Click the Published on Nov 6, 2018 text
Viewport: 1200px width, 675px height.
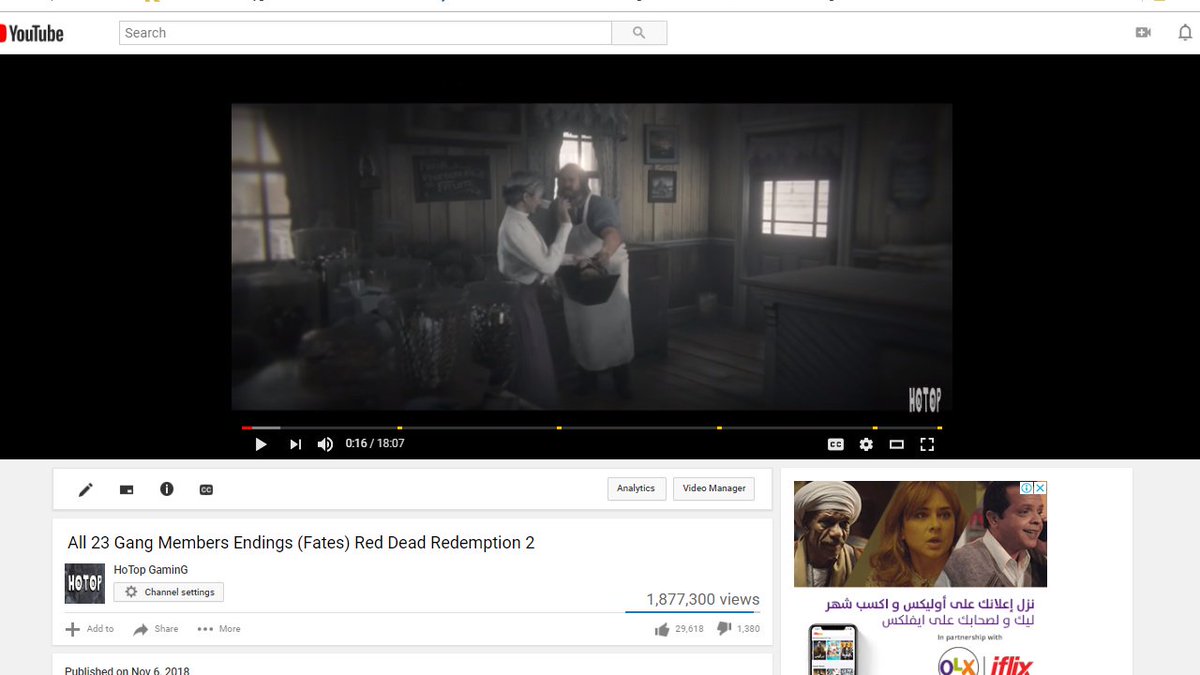click(x=127, y=670)
